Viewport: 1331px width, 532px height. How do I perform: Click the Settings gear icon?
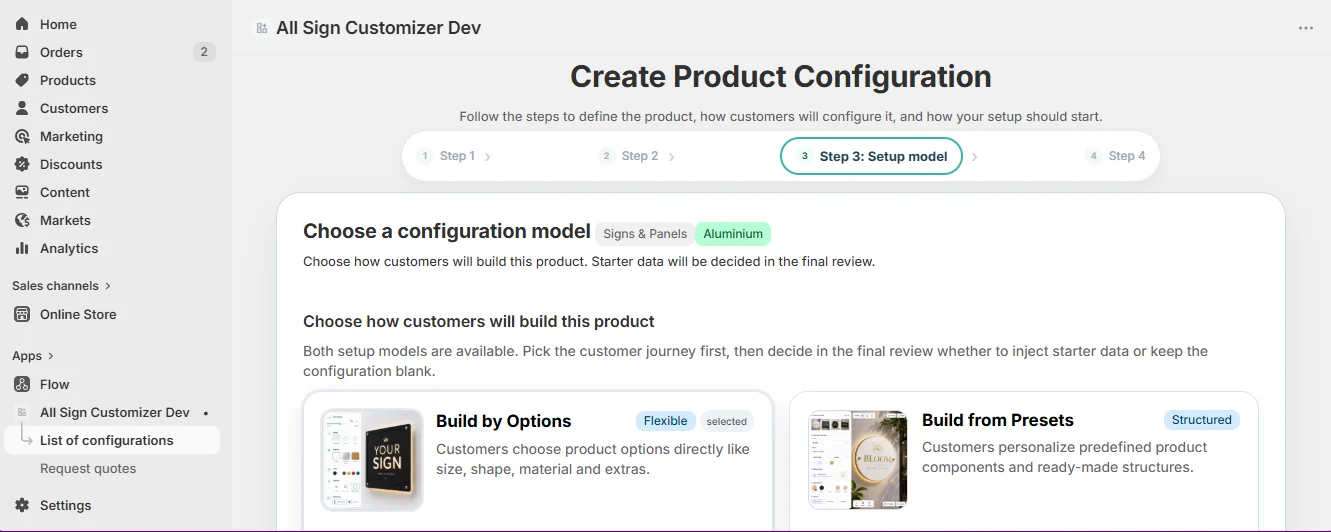click(x=22, y=505)
